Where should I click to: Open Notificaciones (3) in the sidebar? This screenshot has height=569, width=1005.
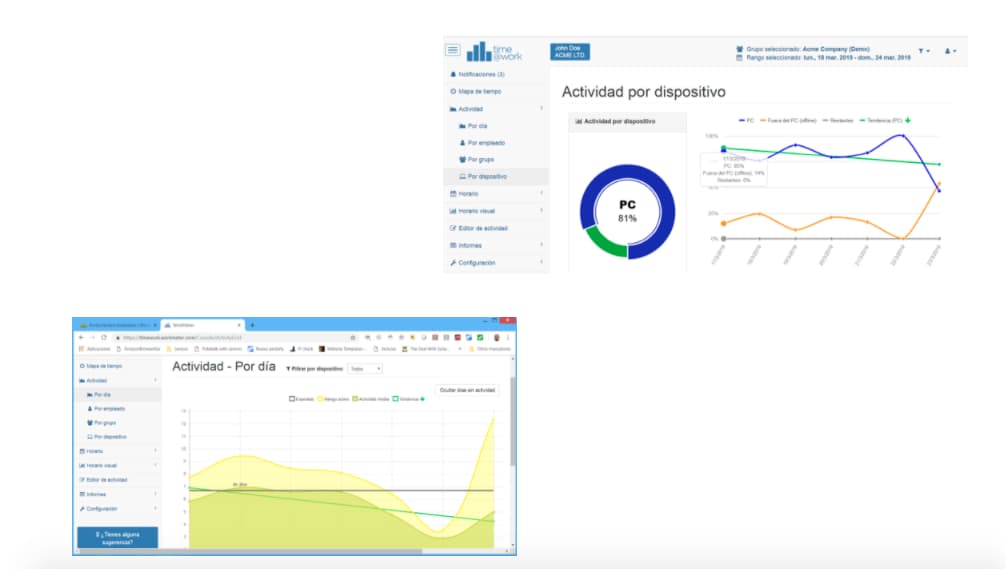pyautogui.click(x=481, y=74)
